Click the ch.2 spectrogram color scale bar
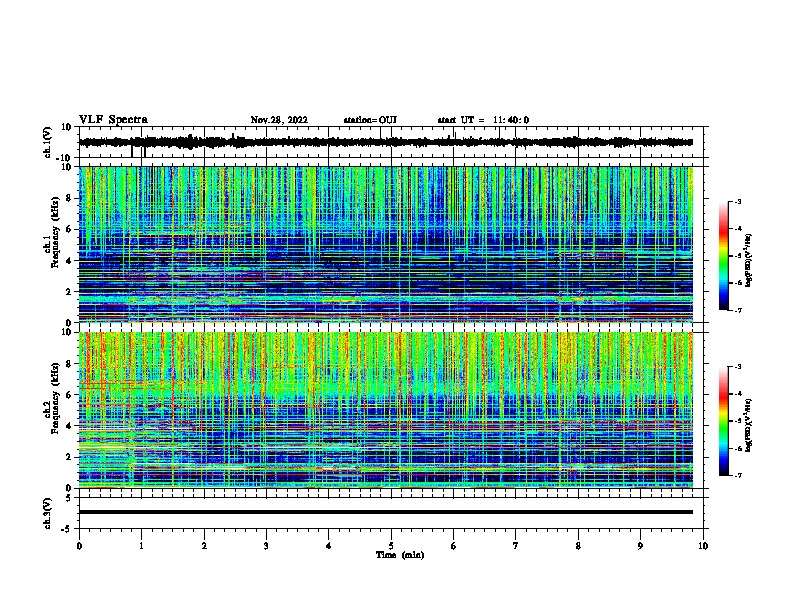This screenshot has height=612, width=792. 724,421
